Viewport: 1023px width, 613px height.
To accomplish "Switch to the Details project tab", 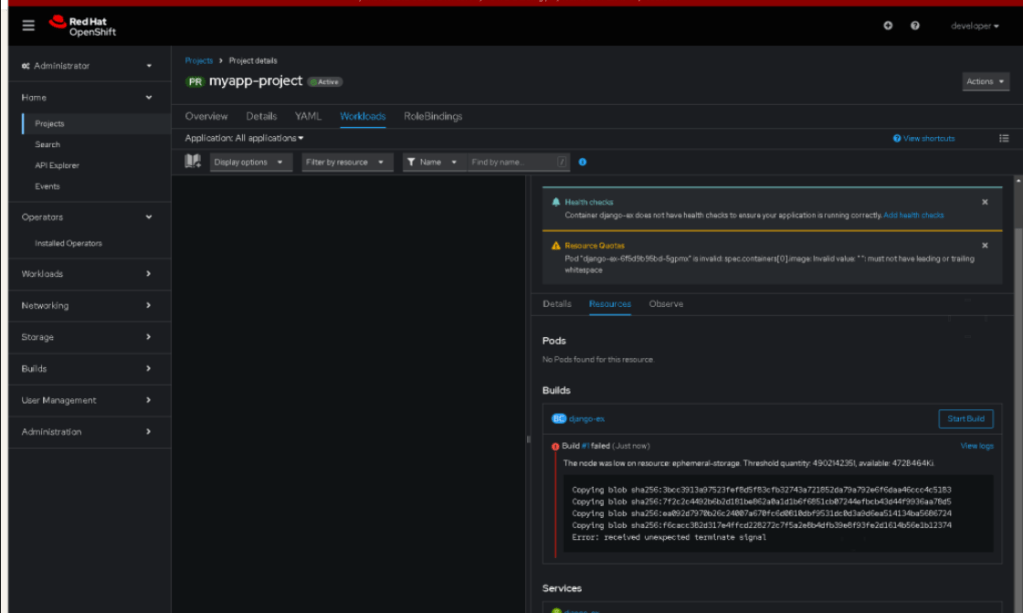I will pos(261,116).
